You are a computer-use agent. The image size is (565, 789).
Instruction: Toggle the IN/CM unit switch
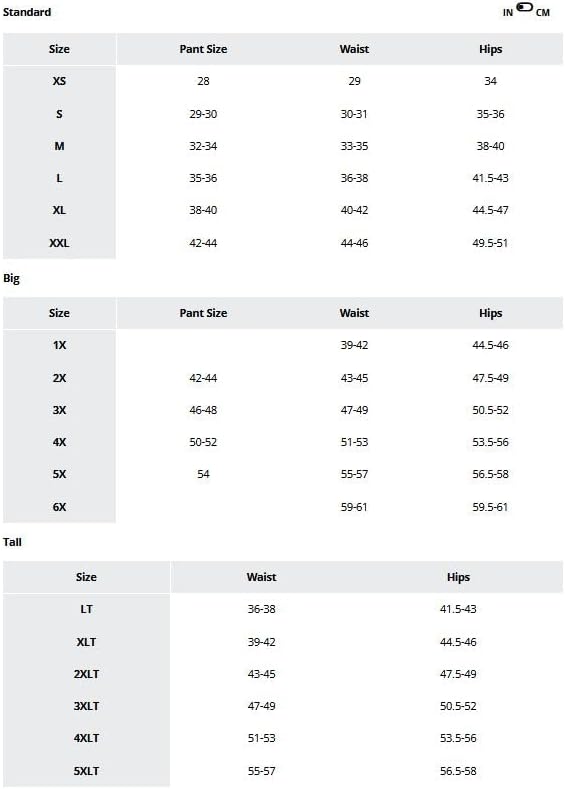point(524,7)
